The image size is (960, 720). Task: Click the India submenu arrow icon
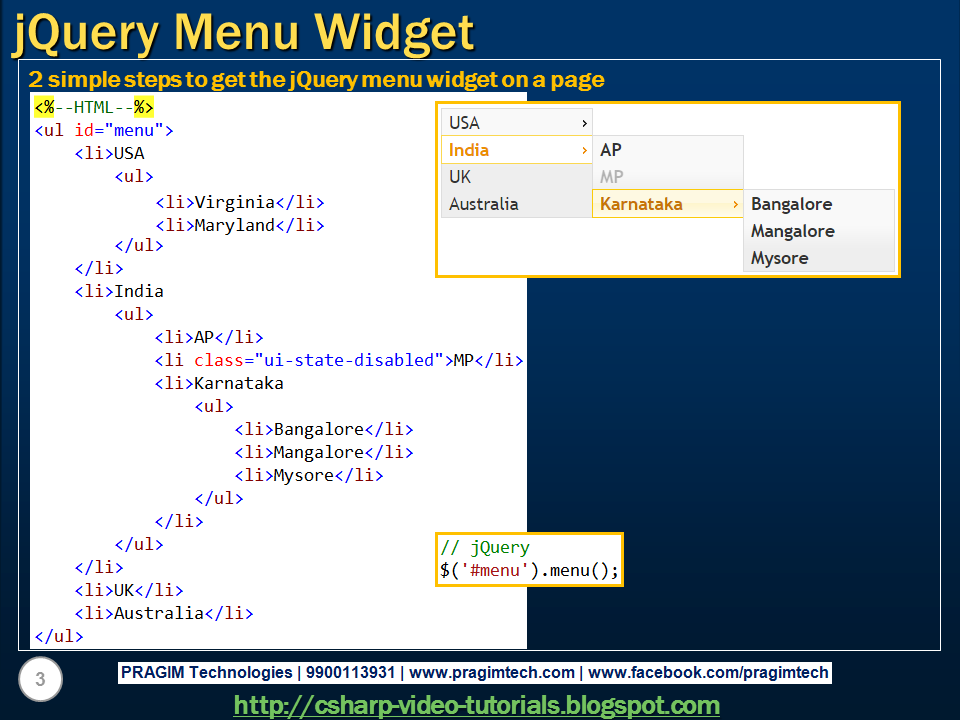(583, 149)
